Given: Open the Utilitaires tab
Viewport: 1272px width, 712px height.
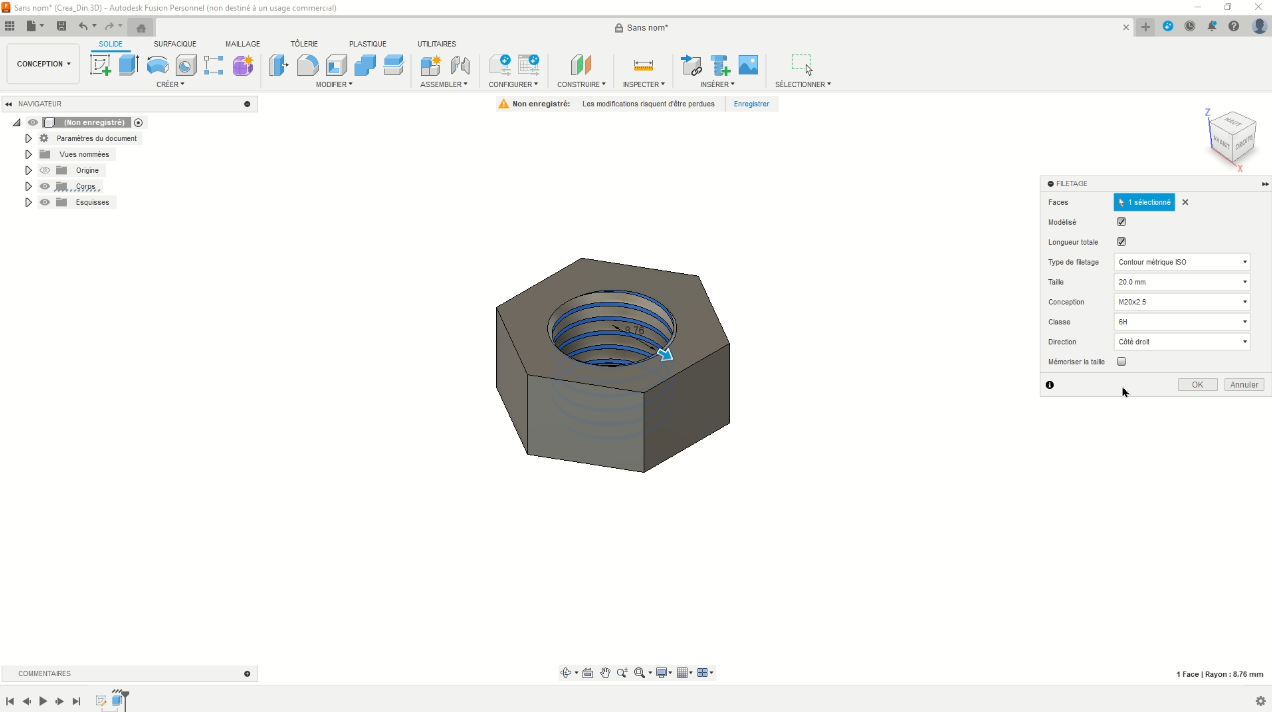Looking at the screenshot, I should 436,44.
